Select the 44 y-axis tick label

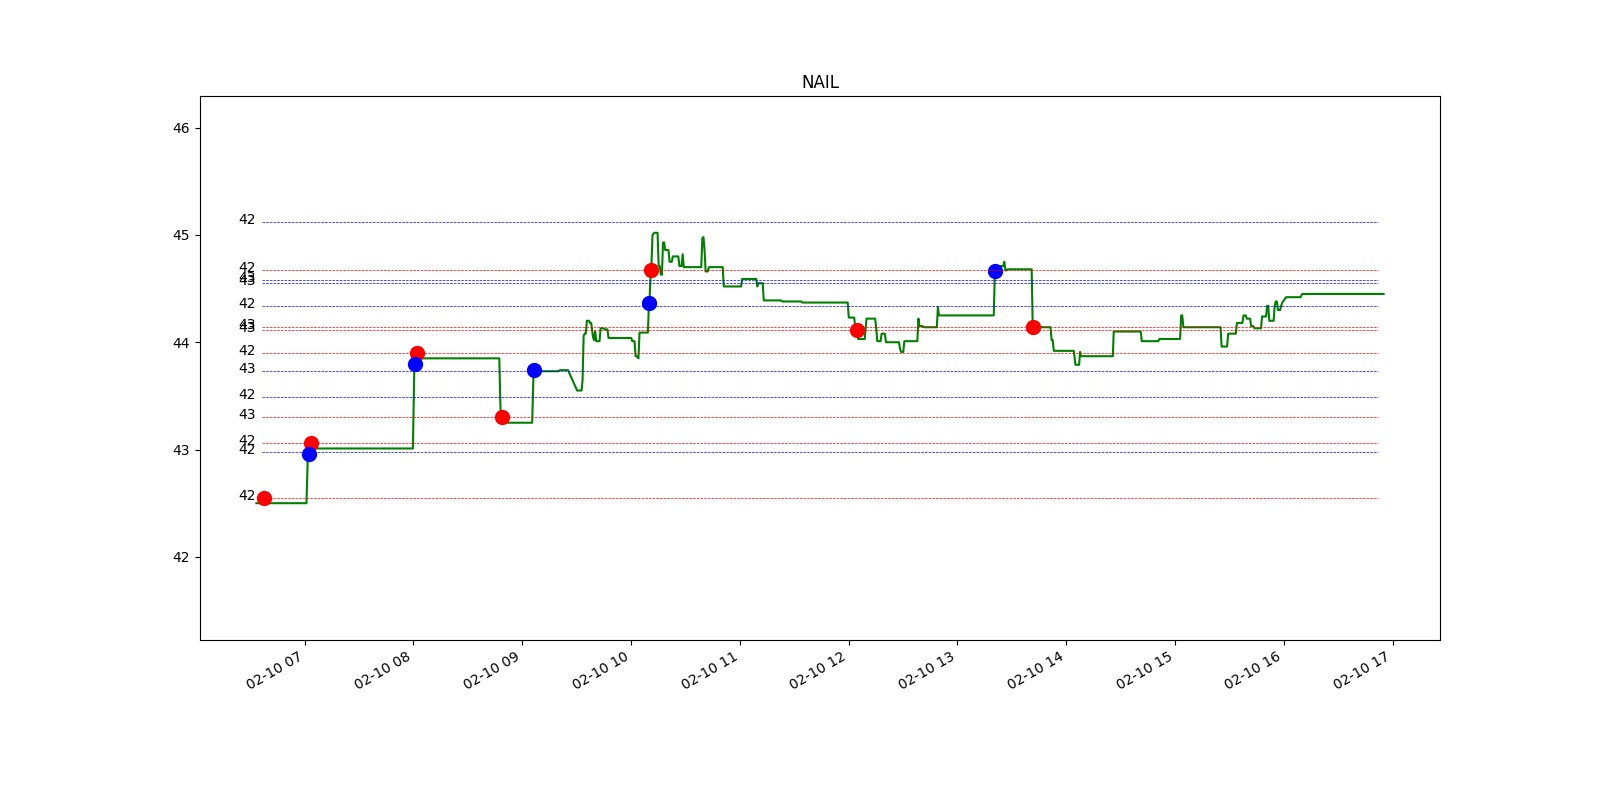[x=181, y=343]
